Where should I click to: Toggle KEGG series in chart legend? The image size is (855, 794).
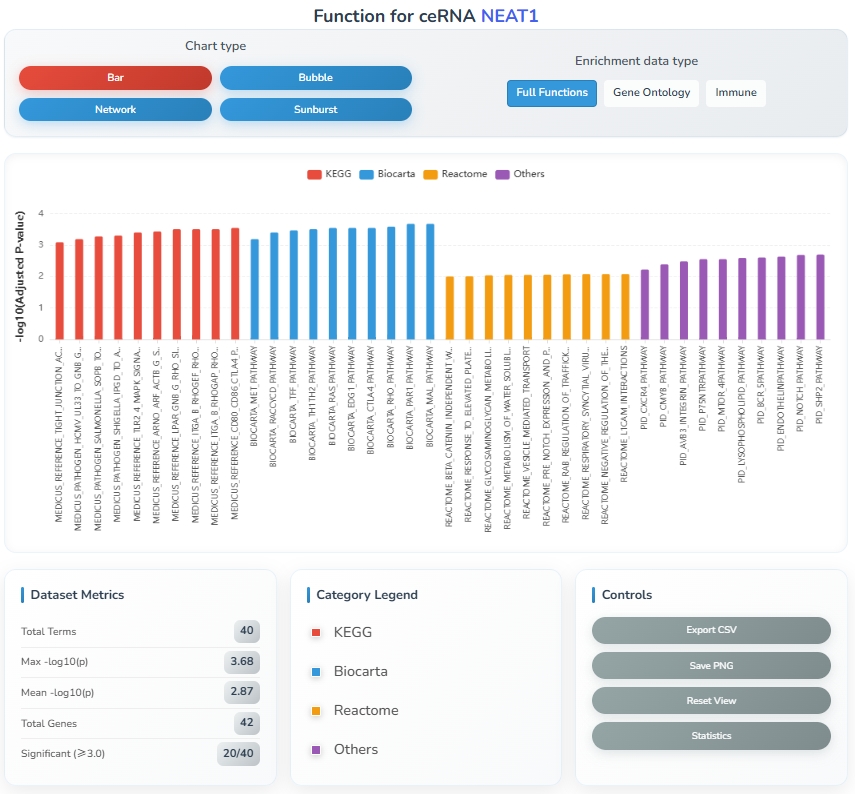[328, 174]
